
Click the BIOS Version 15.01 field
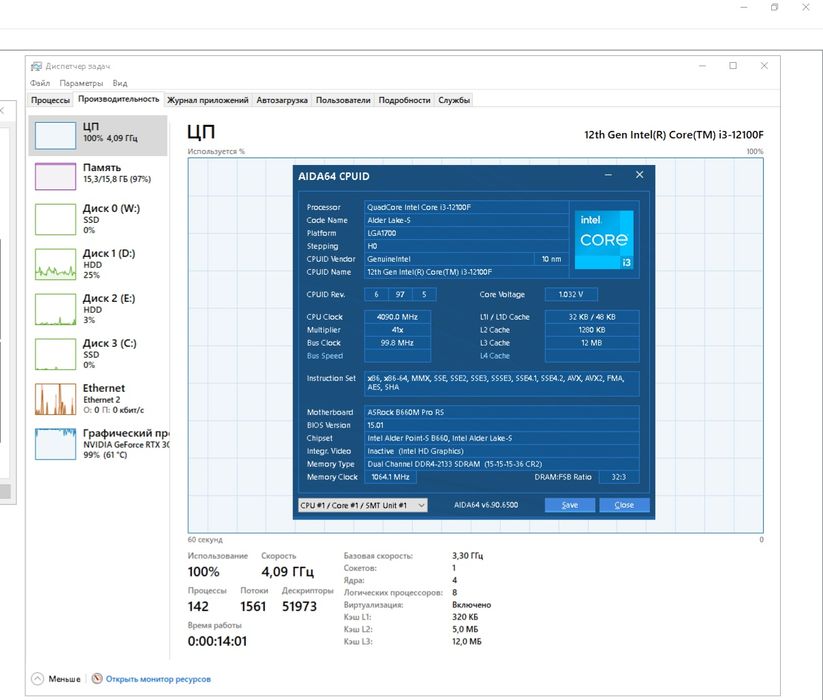coord(502,425)
